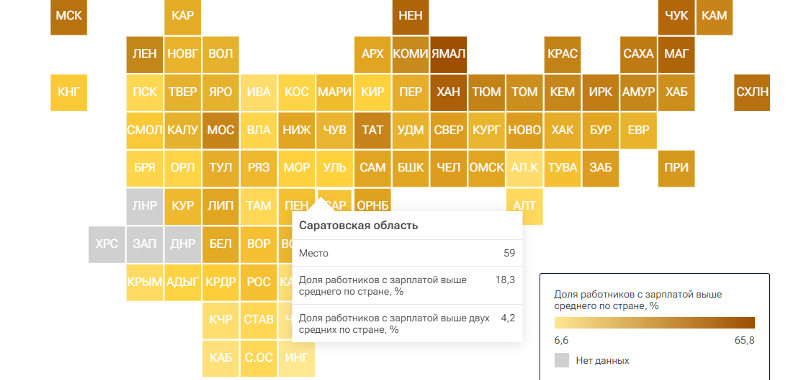Click the КАМ region tile
800x380 pixels.
tap(714, 16)
